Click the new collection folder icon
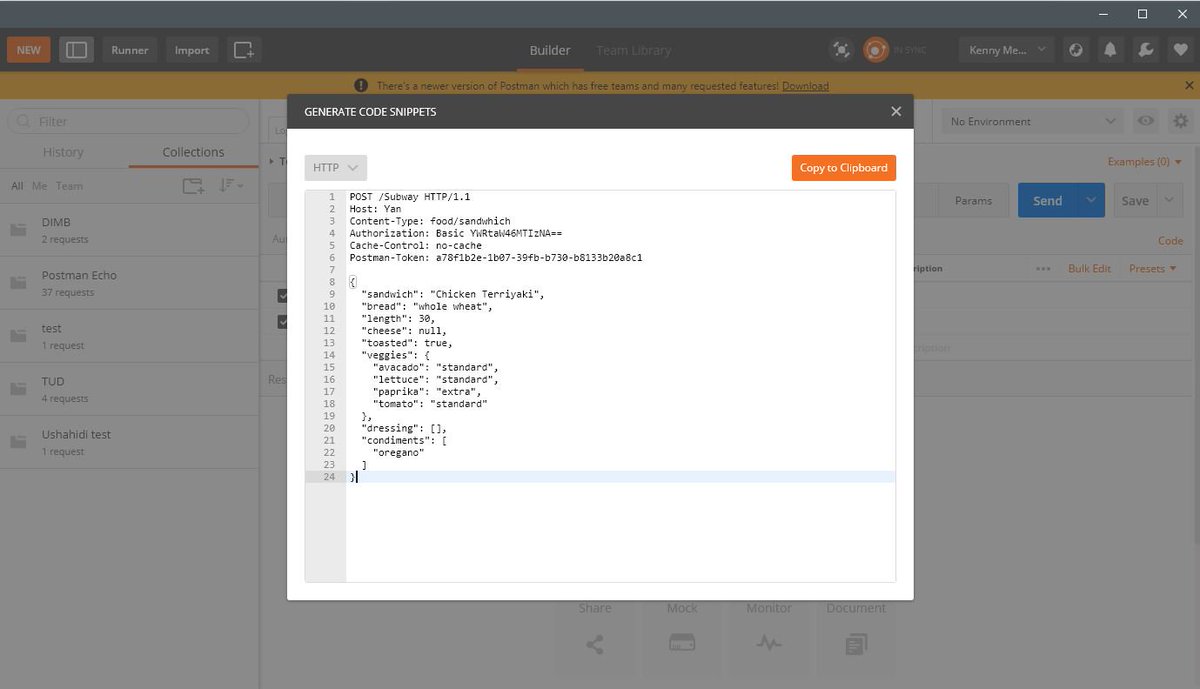Screen dimensions: 1200x689 pos(193,186)
